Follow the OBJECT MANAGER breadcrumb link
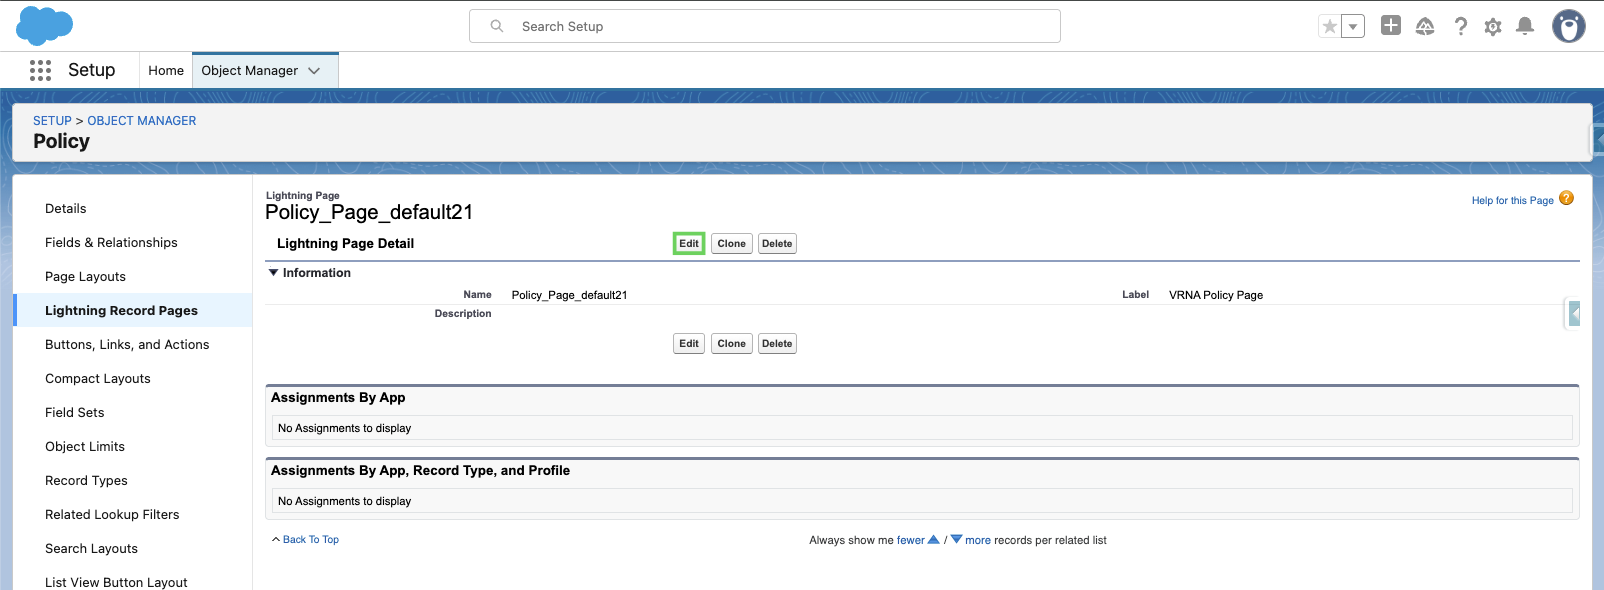Viewport: 1604px width, 590px height. coord(142,120)
